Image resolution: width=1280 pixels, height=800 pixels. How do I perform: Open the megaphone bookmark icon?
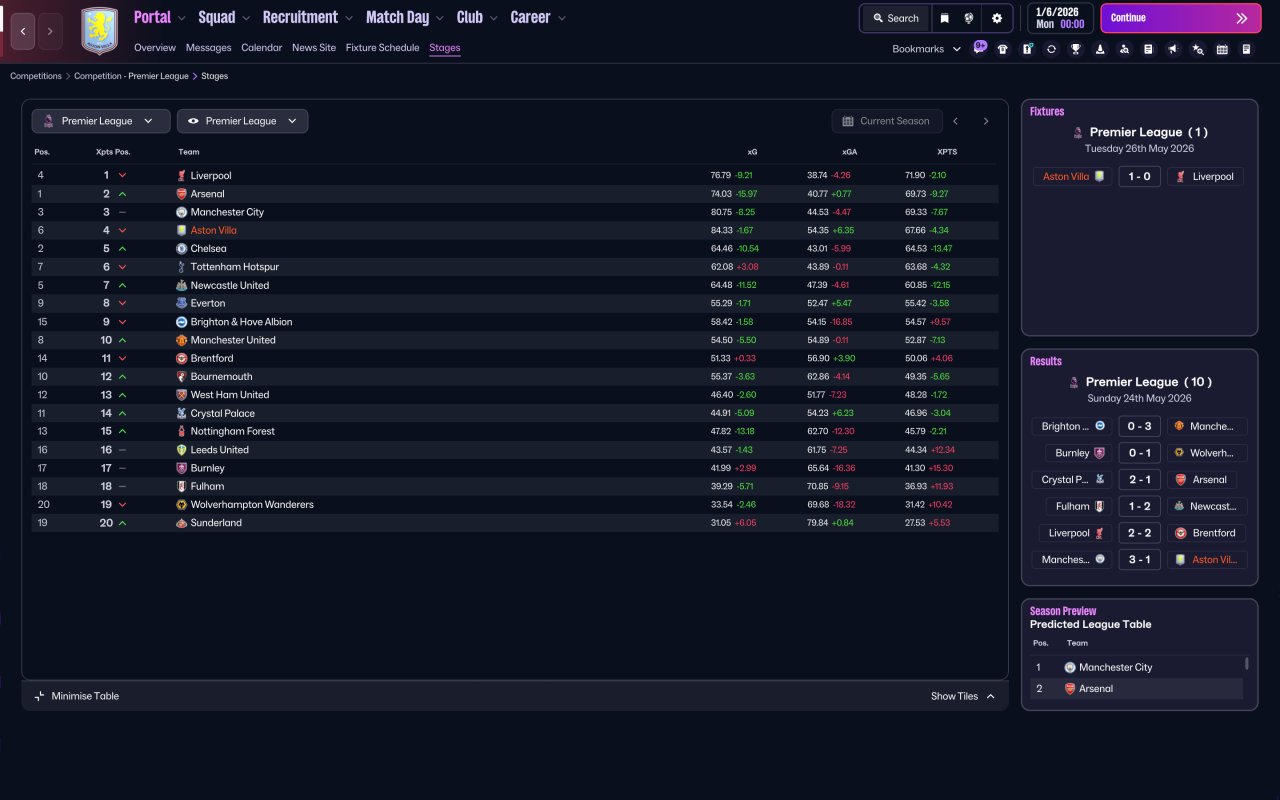coord(1173,49)
